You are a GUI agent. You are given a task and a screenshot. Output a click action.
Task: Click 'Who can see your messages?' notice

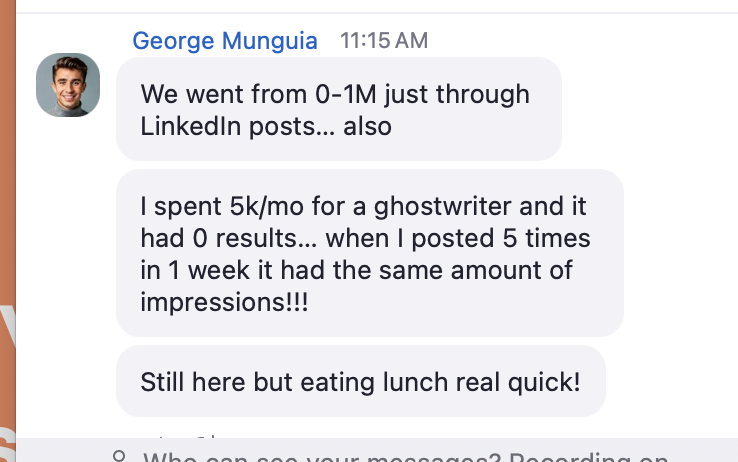[322, 458]
